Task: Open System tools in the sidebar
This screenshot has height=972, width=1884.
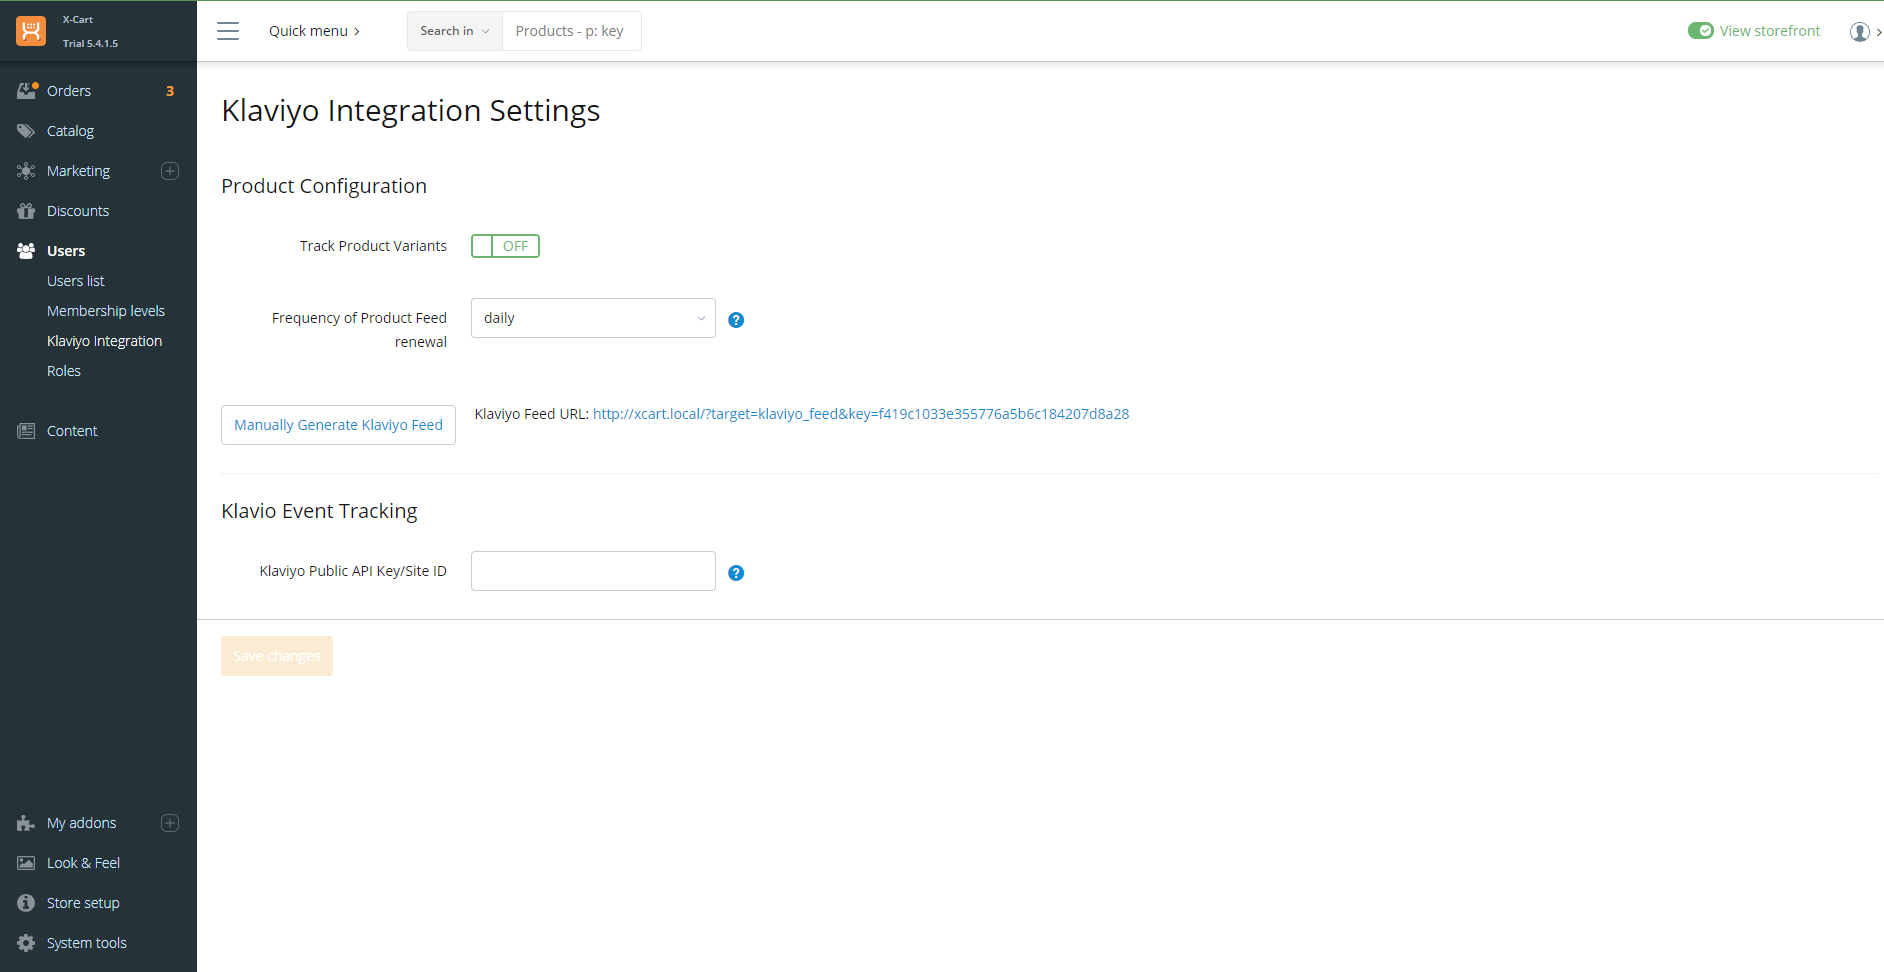Action: click(x=86, y=943)
